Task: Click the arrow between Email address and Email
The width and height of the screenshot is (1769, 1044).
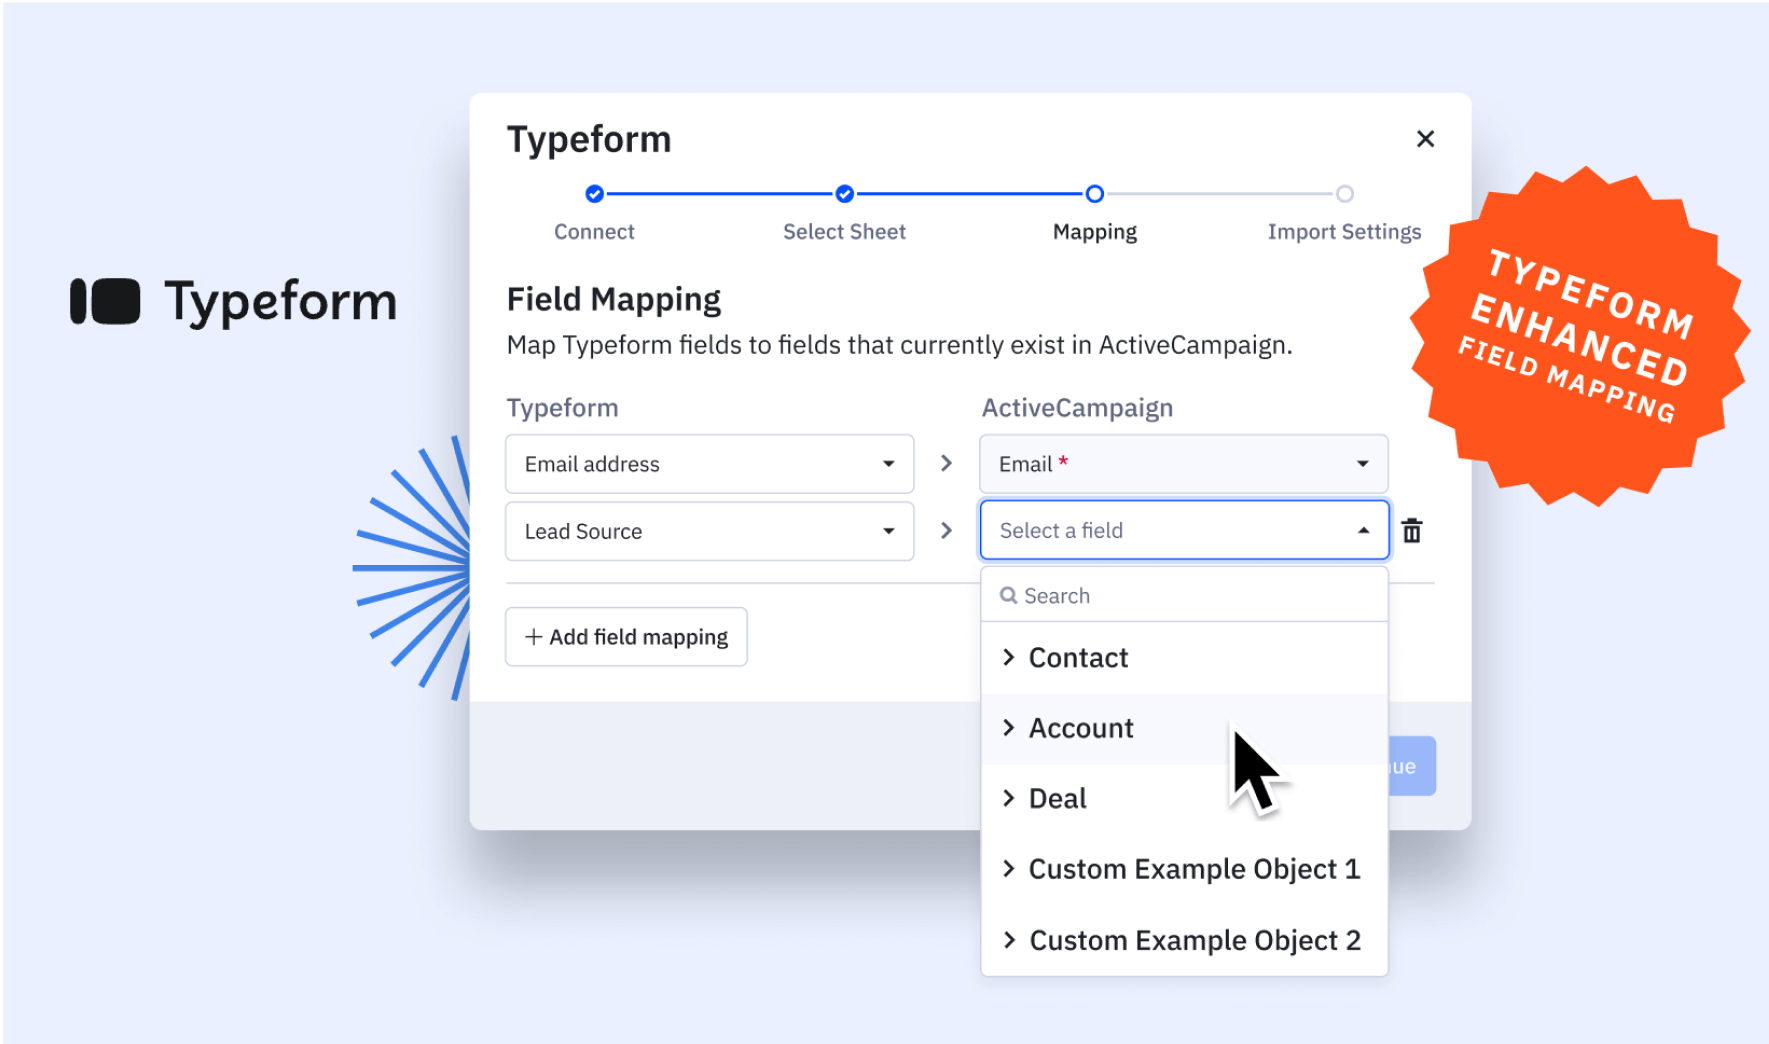Action: pyautogui.click(x=946, y=464)
